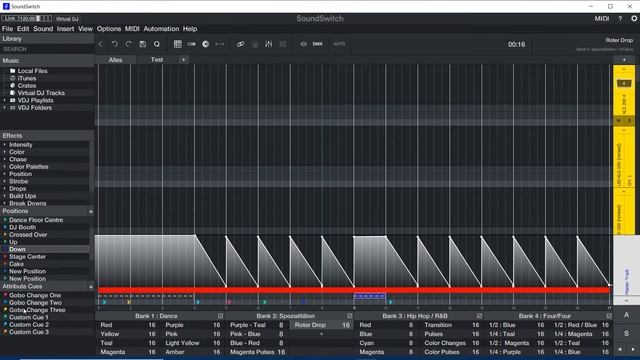Expand the Strobe effects group
Screen dimensions: 640x360
tap(4, 181)
